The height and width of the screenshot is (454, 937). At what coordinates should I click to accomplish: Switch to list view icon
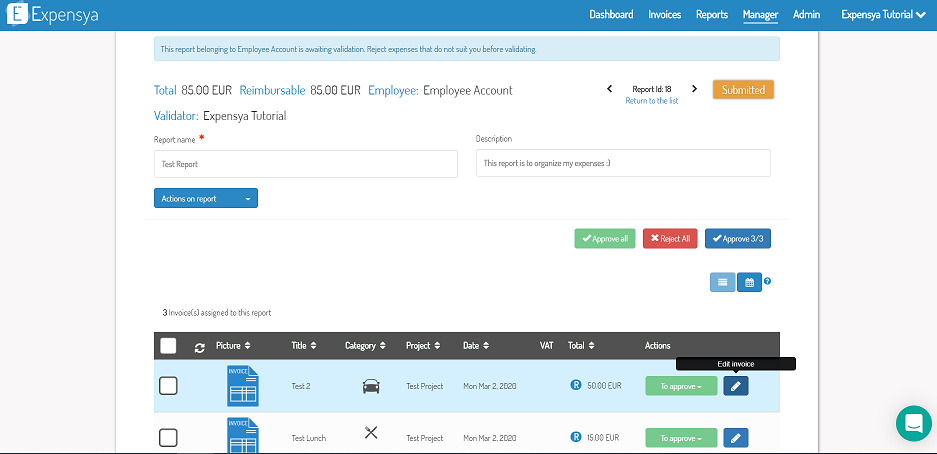pos(722,282)
